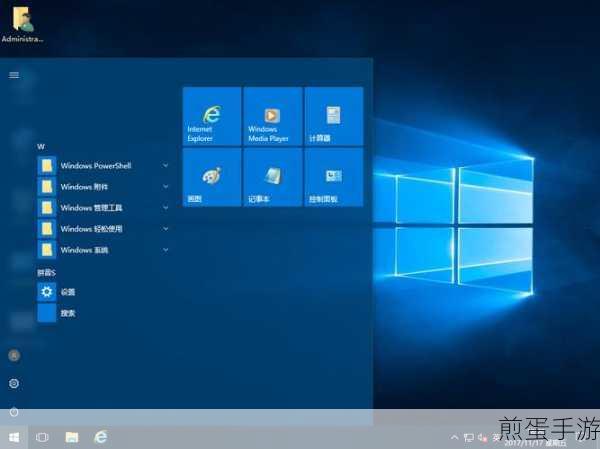
Task: Open the Windows PowerShell folder entry
Action: (103, 166)
